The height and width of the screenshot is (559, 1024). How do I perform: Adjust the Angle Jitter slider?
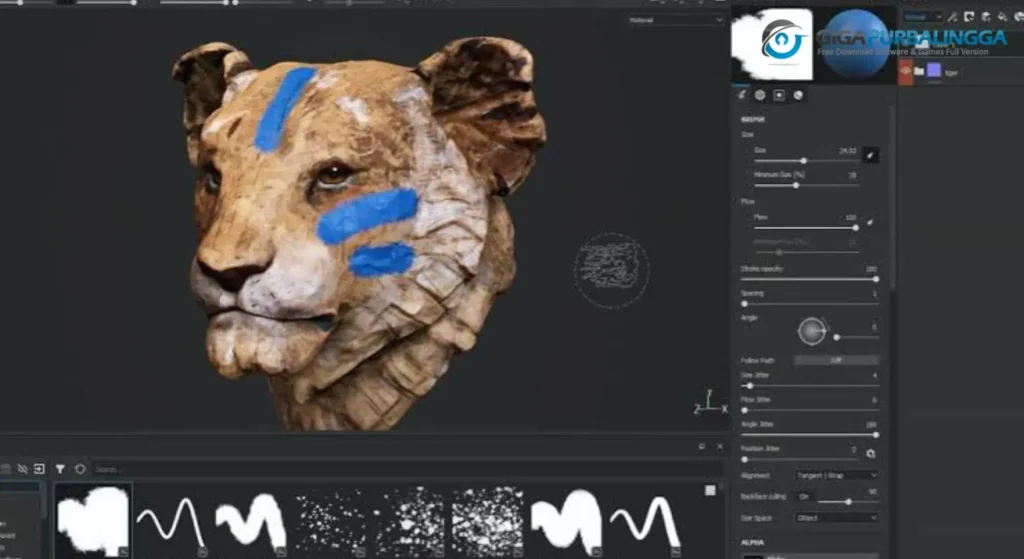tap(810, 435)
